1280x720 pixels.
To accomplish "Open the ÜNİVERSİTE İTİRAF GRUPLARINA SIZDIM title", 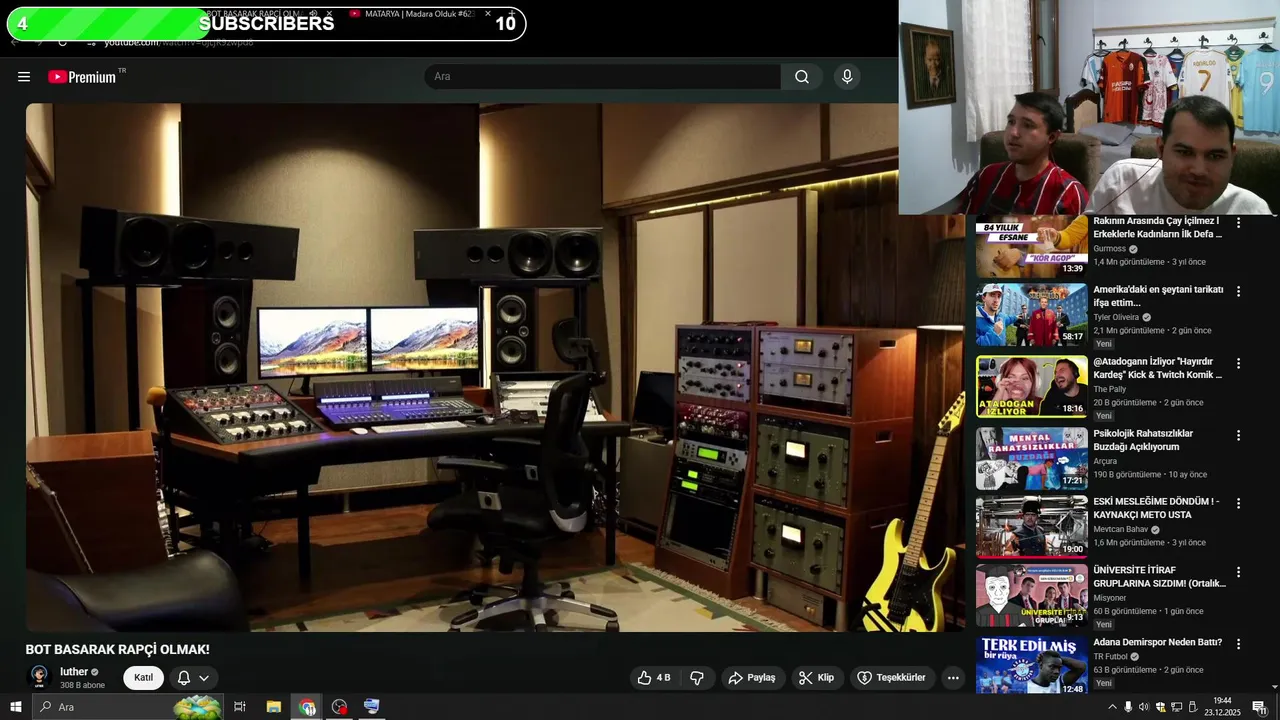I will 1159,577.
